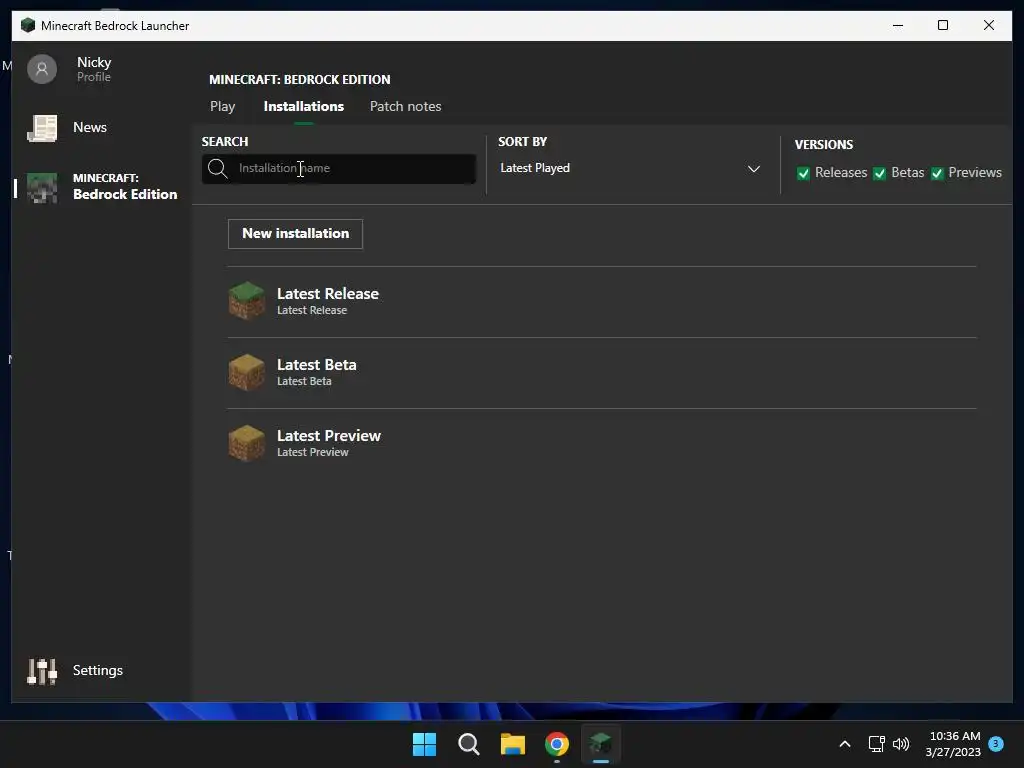
Task: Open notification badge showing 3
Action: (996, 743)
